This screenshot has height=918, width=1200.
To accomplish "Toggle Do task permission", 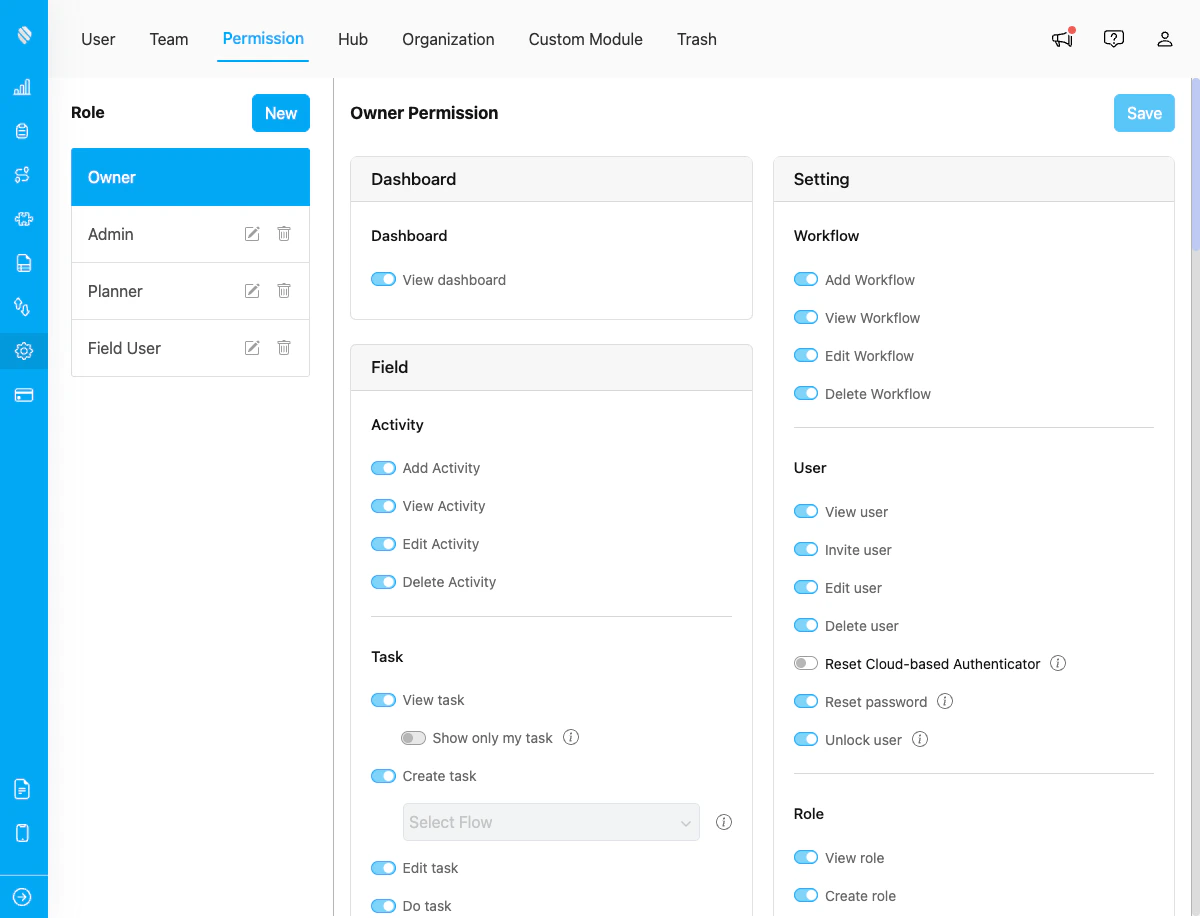I will pyautogui.click(x=383, y=906).
